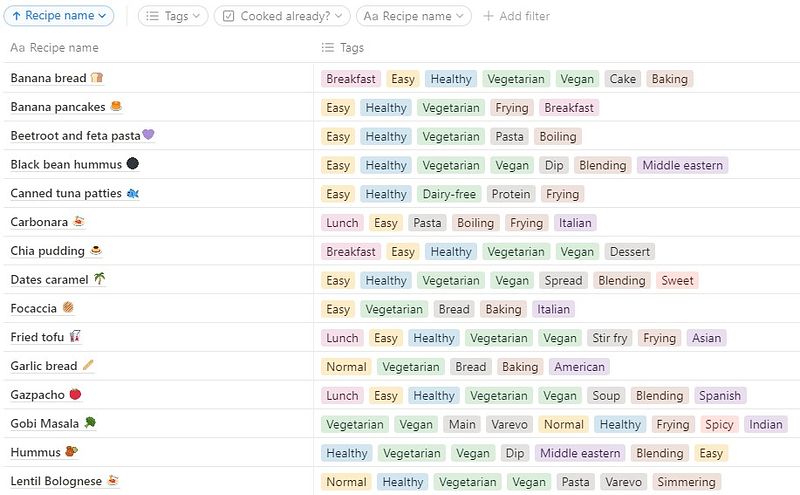Screen dimensions: 800x495
Task: Click the purple Middle eastern tag on Black bean hummus
Action: point(682,165)
